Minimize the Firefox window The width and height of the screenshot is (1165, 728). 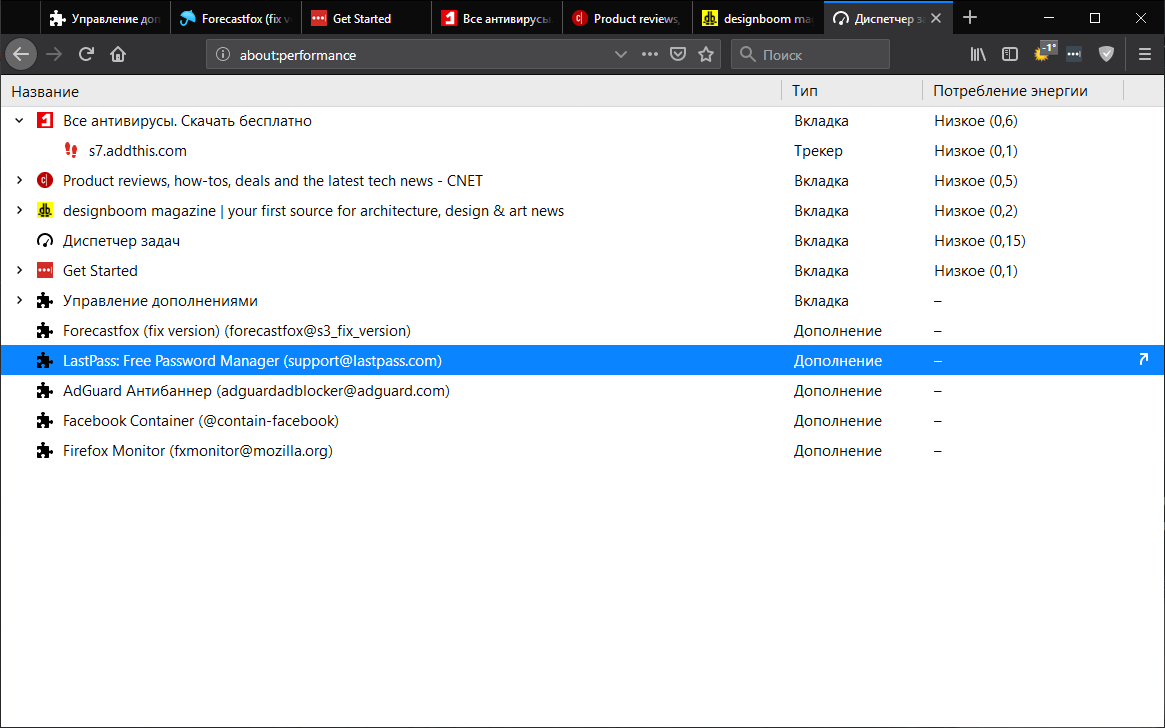(1048, 18)
